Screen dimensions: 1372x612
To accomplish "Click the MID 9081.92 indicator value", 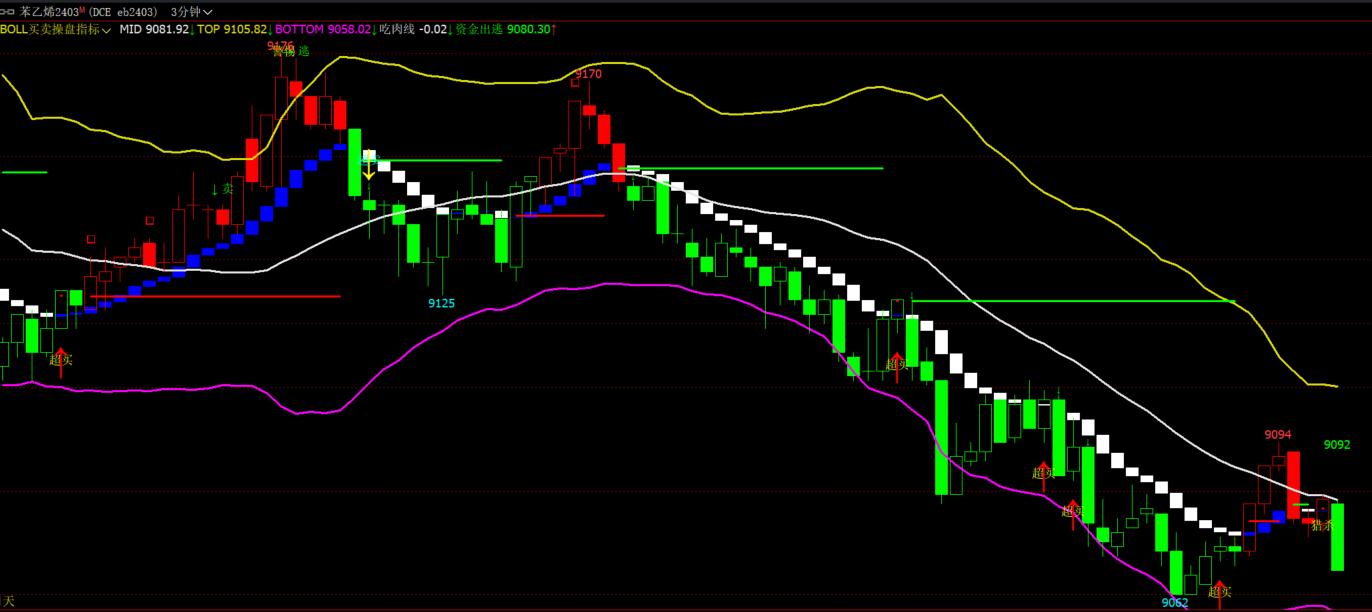I will 154,29.
